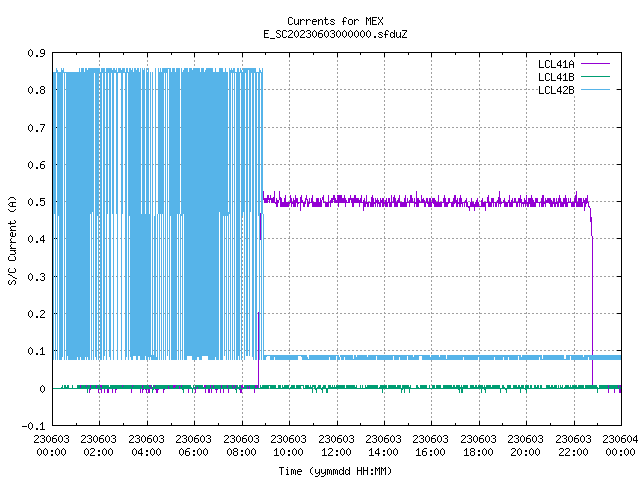Image resolution: width=640 pixels, height=480 pixels.
Task: Click the y-axis tick value 0.6
Action: point(36,165)
